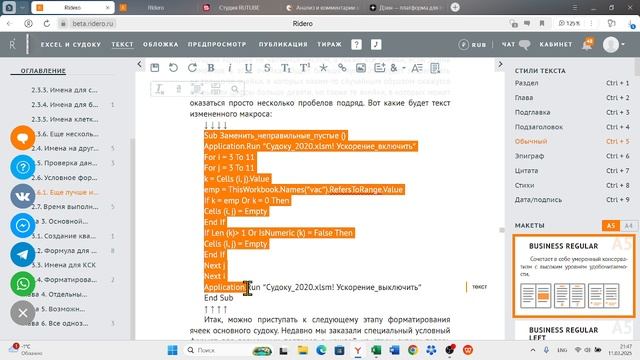Insert a hyperlink
This screenshot has height=360, width=640.
point(342,68)
